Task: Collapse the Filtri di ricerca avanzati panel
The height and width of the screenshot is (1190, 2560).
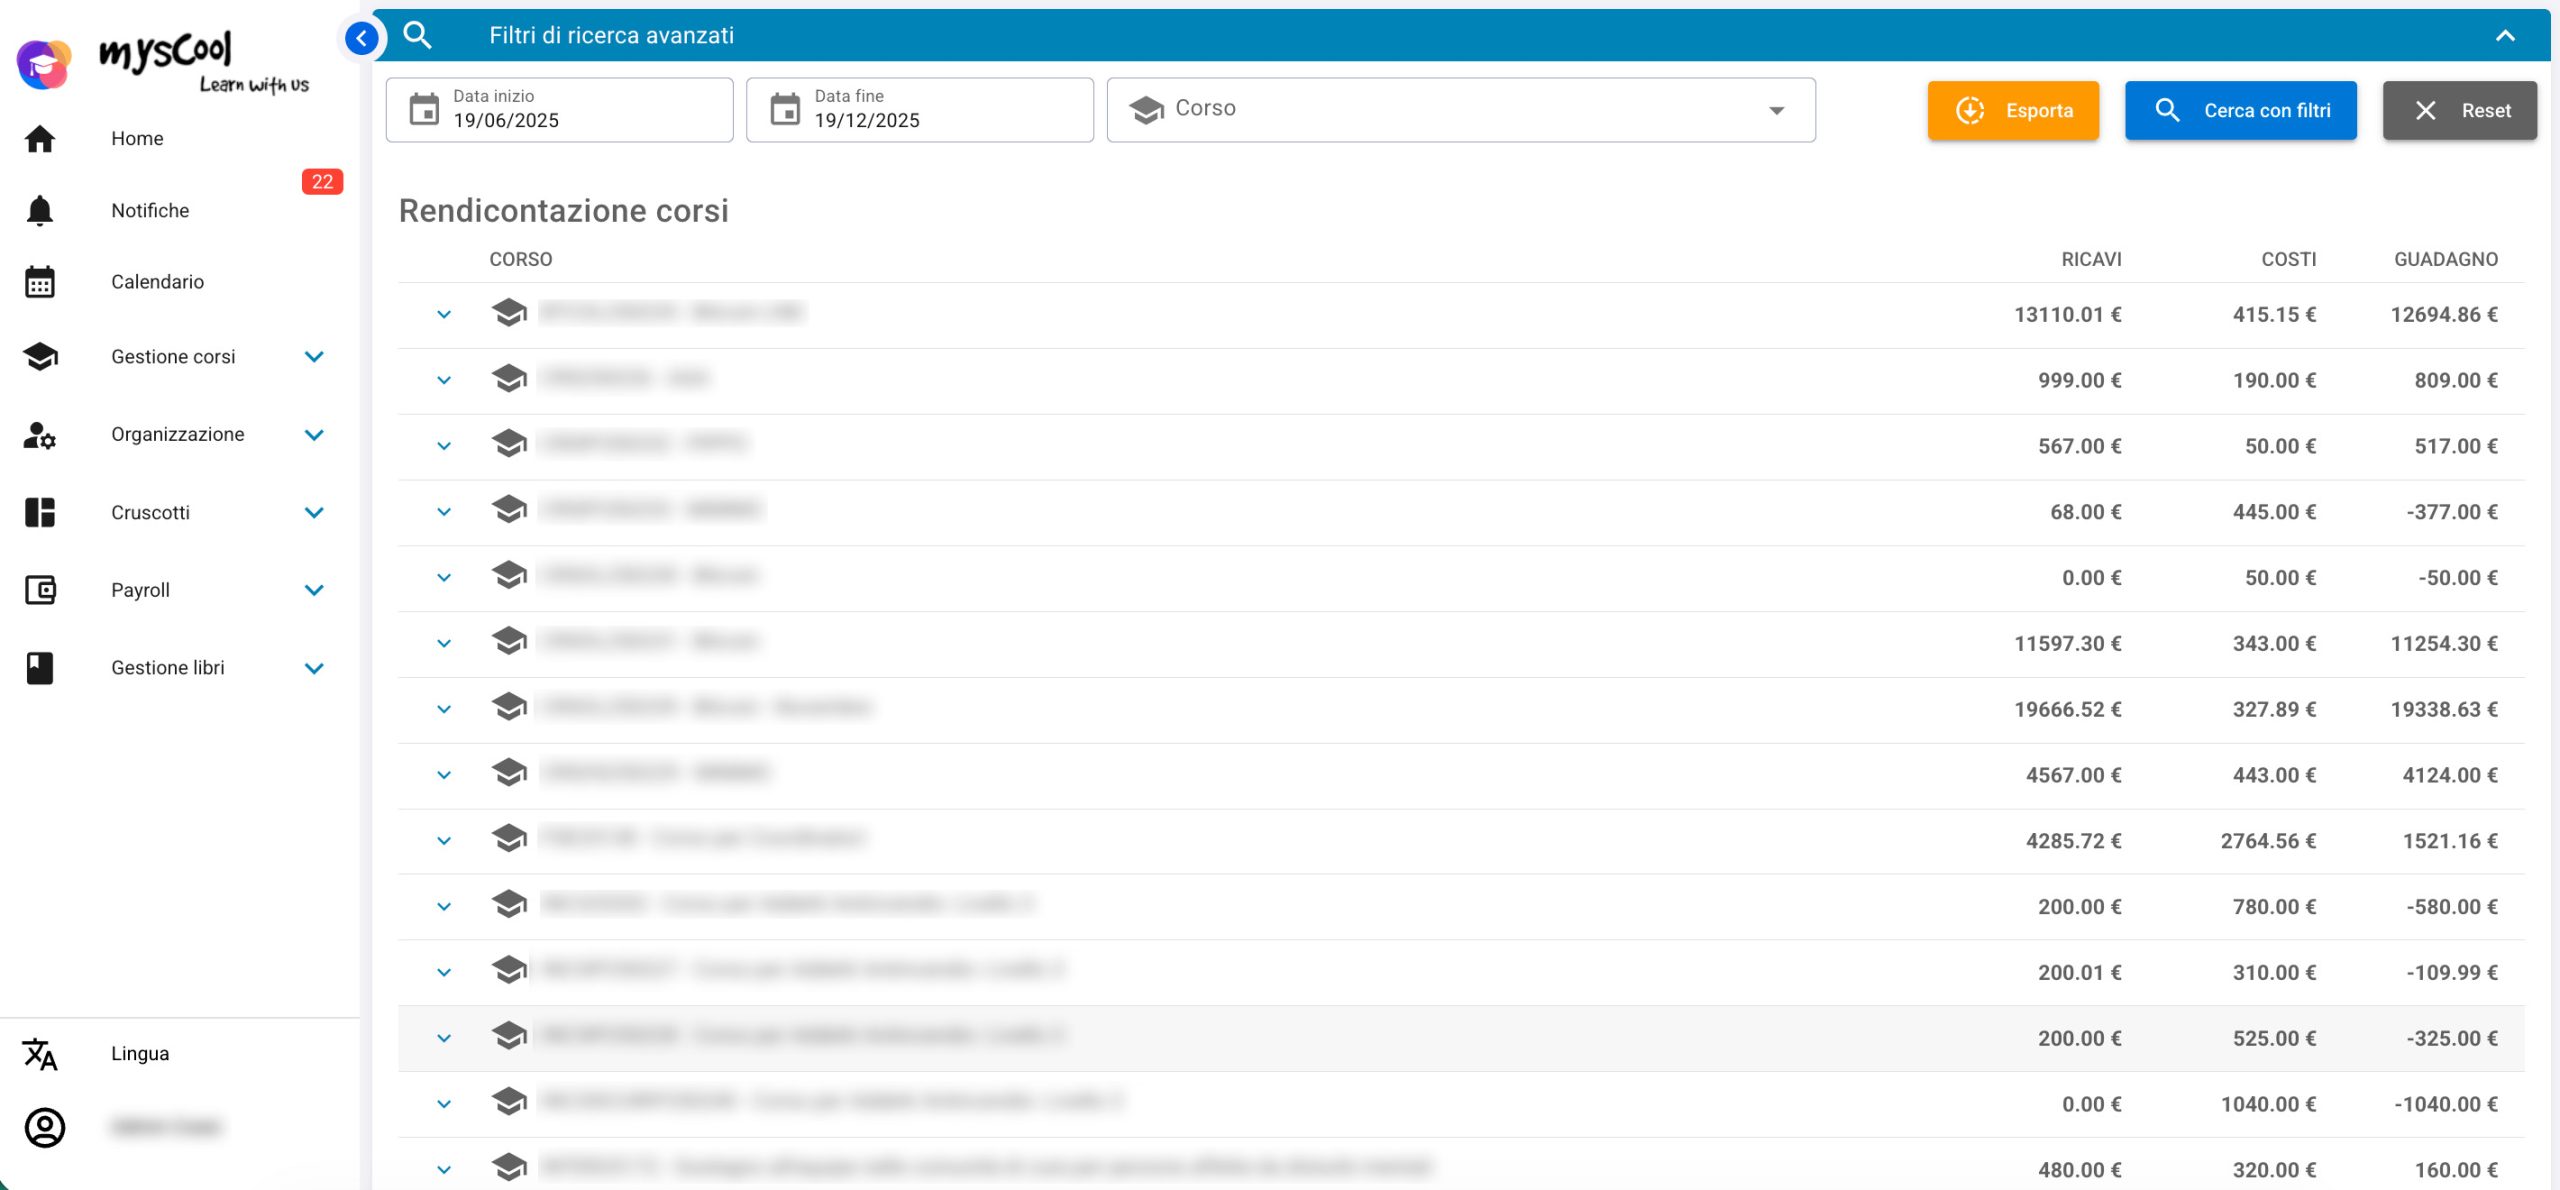Action: coord(2504,36)
